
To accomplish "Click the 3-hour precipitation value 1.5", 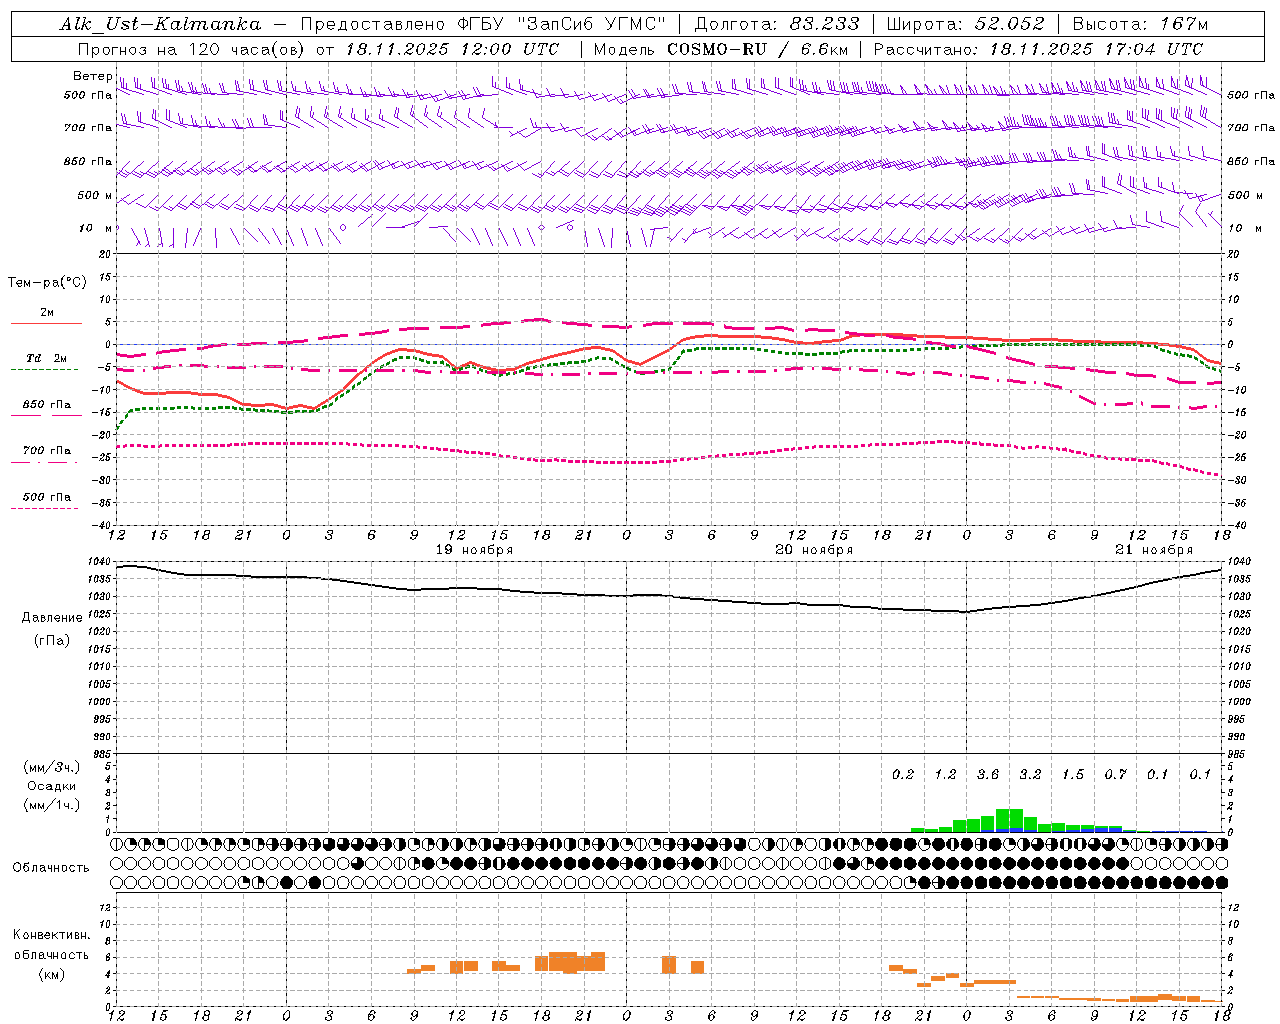I will [1073, 774].
